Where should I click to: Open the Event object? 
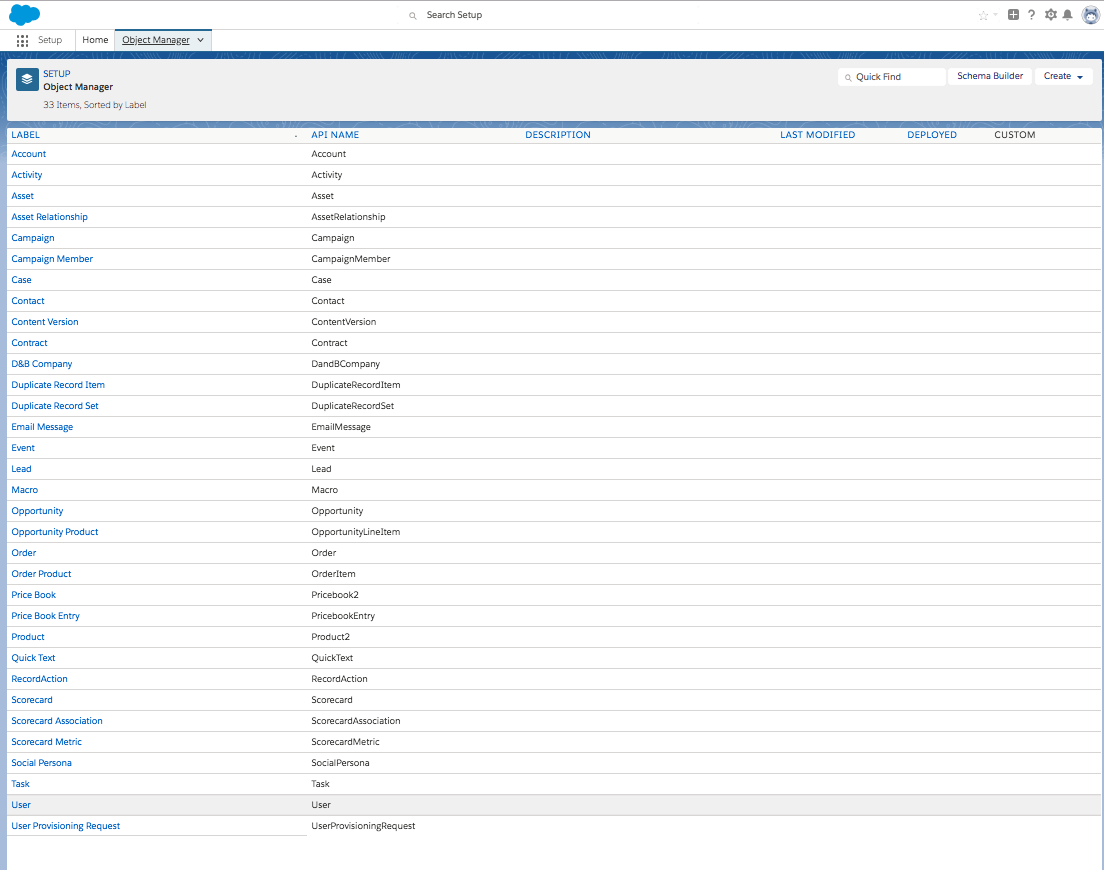click(23, 448)
